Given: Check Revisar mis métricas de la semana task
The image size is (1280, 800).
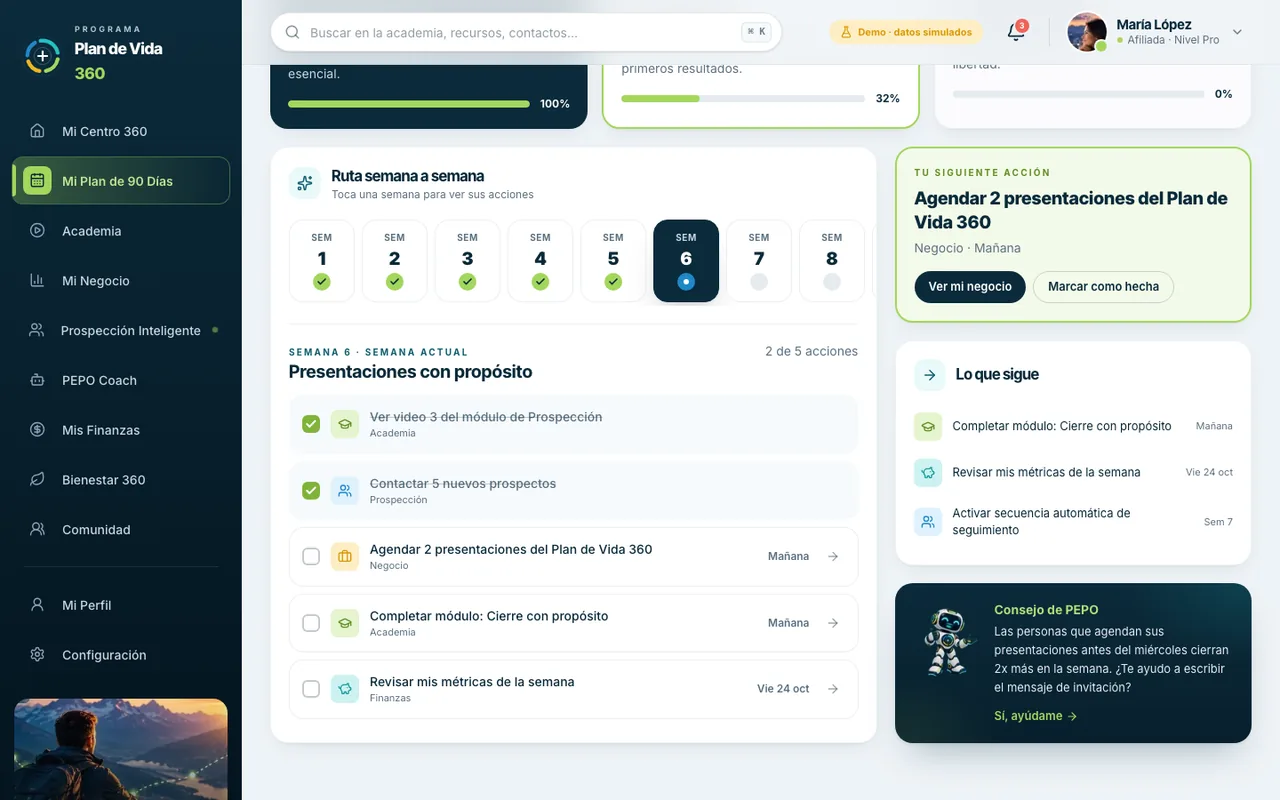Looking at the screenshot, I should click(x=311, y=689).
